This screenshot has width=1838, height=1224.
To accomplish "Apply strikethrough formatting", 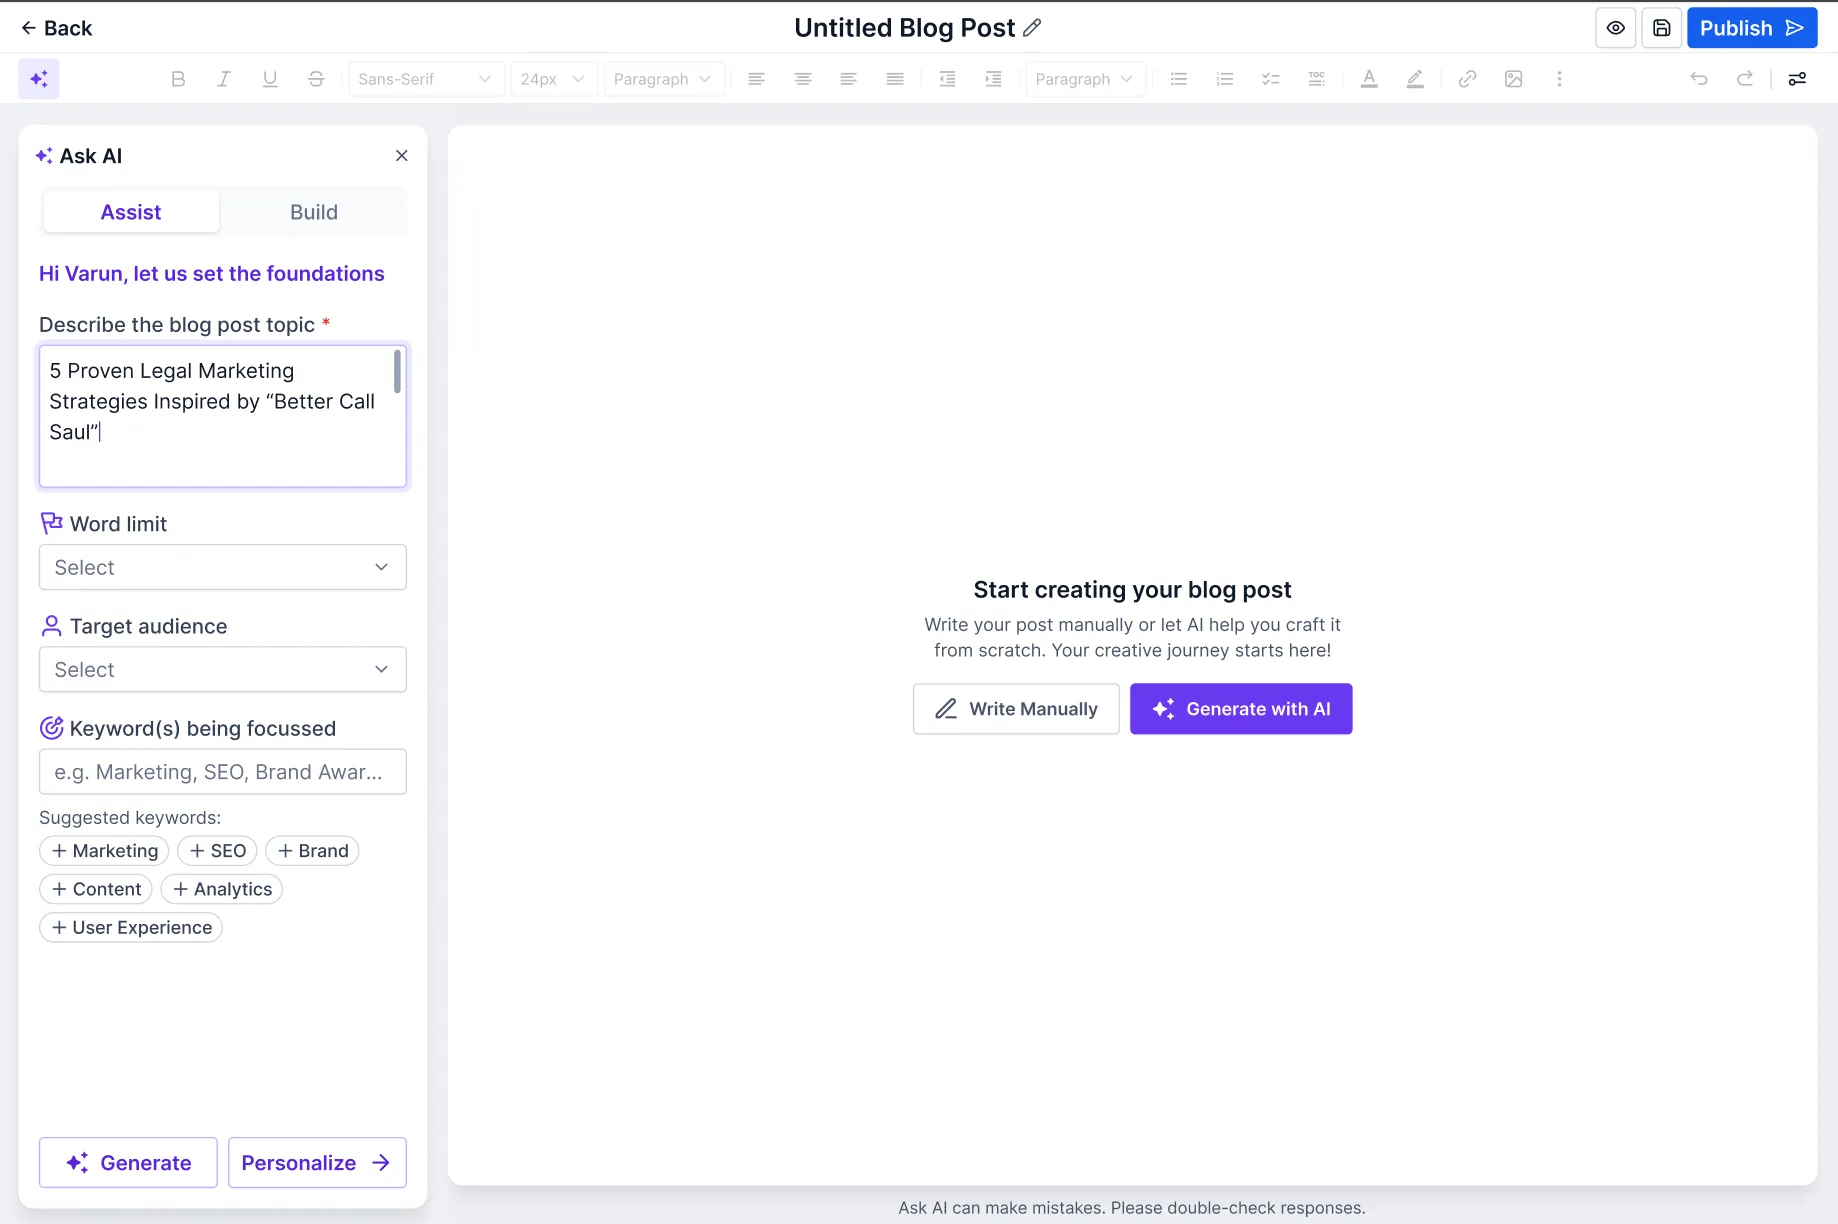I will [316, 79].
